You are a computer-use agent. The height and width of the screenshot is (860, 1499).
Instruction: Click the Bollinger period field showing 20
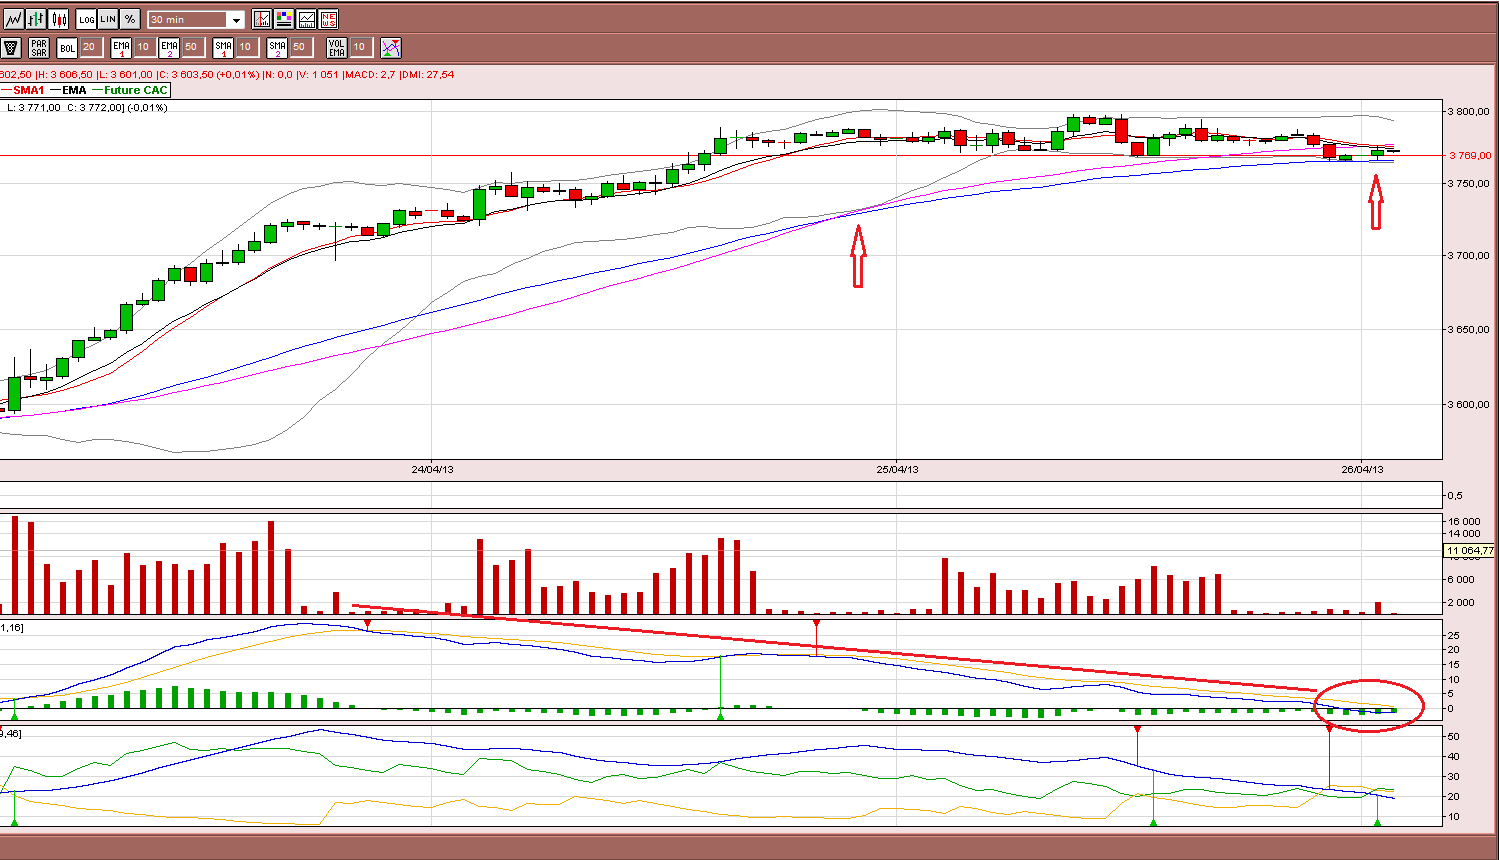point(91,47)
